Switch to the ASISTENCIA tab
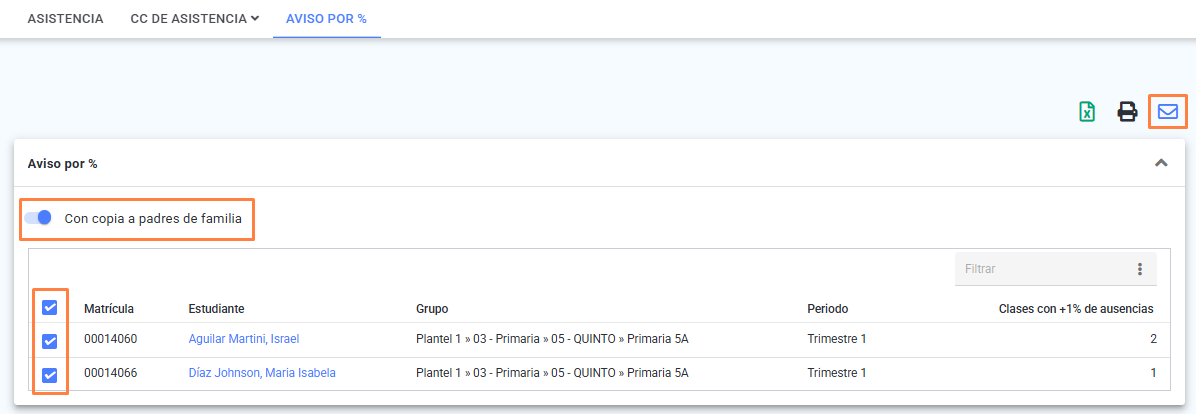The image size is (1196, 414). coord(66,18)
